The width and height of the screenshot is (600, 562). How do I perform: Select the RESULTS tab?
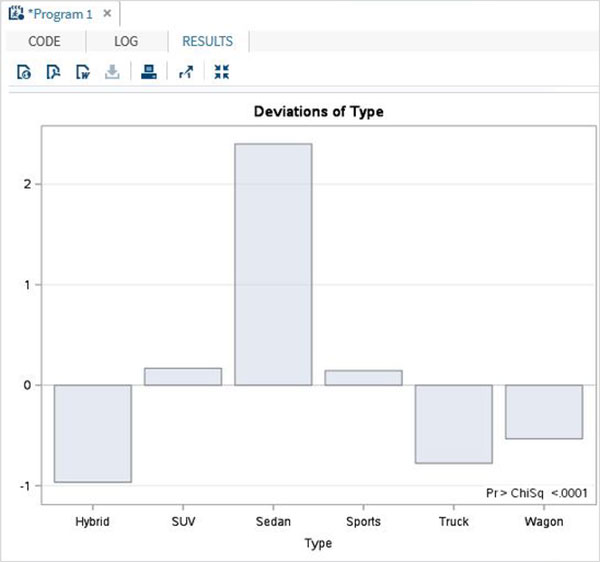[207, 41]
